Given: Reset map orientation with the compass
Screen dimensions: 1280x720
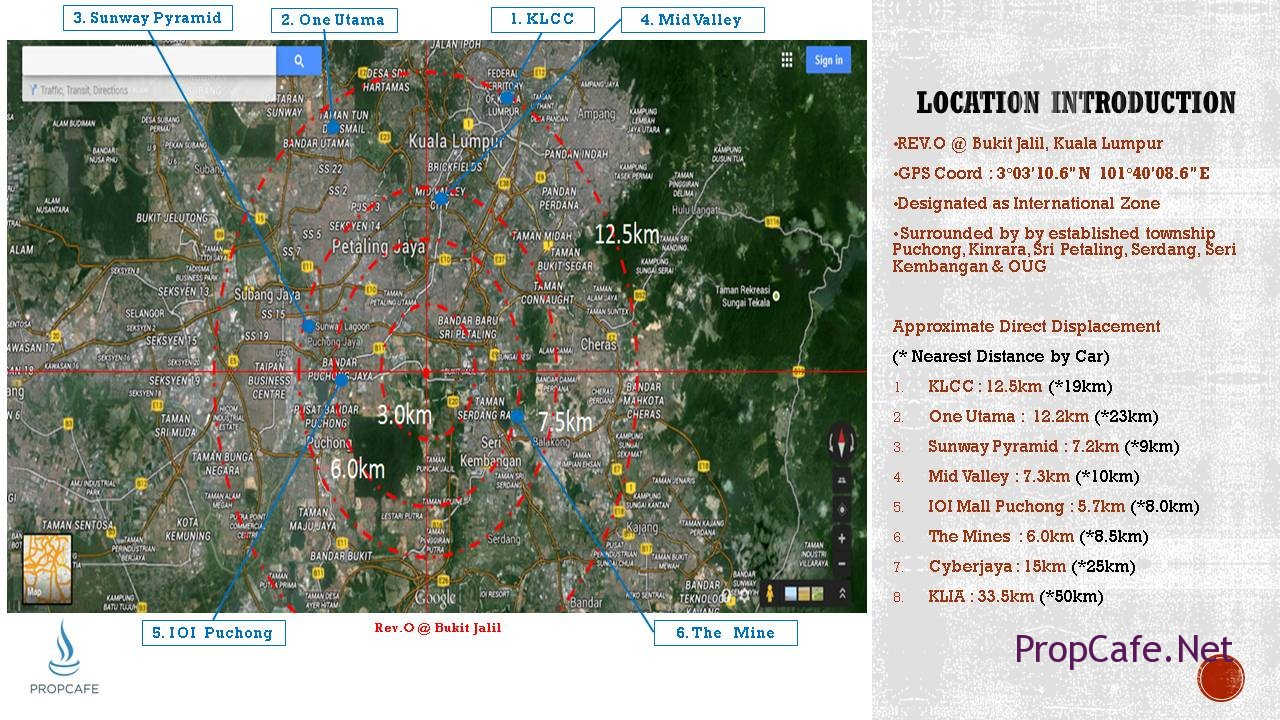Looking at the screenshot, I should click(841, 444).
